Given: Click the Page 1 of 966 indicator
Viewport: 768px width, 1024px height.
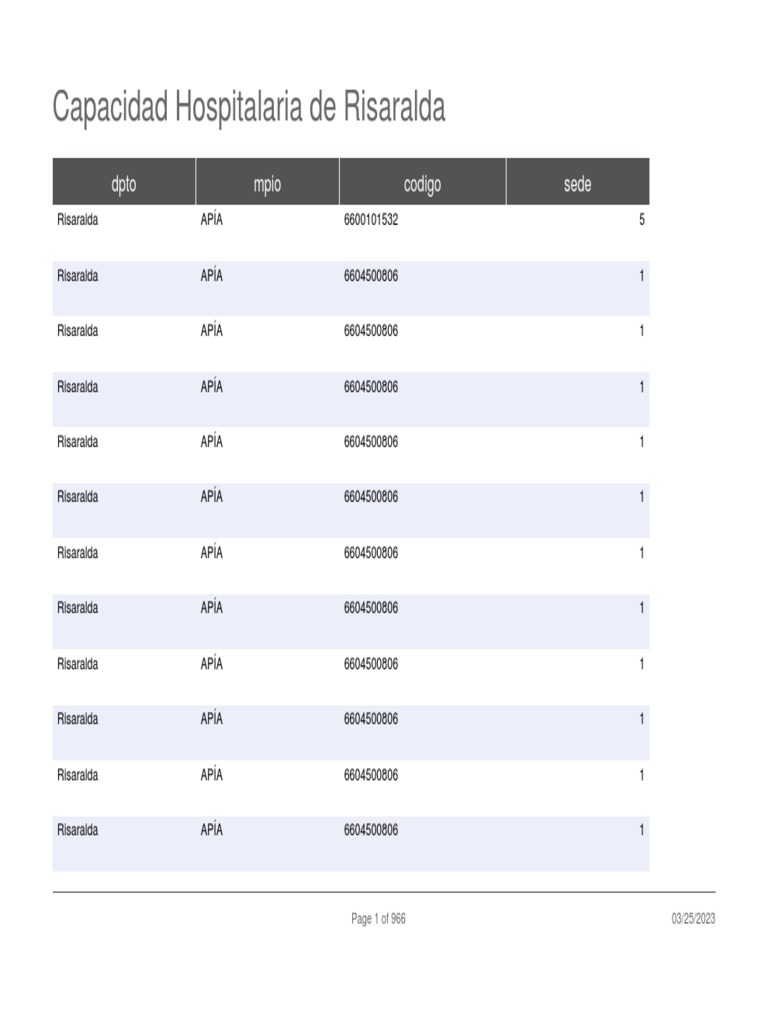Looking at the screenshot, I should coord(378,919).
